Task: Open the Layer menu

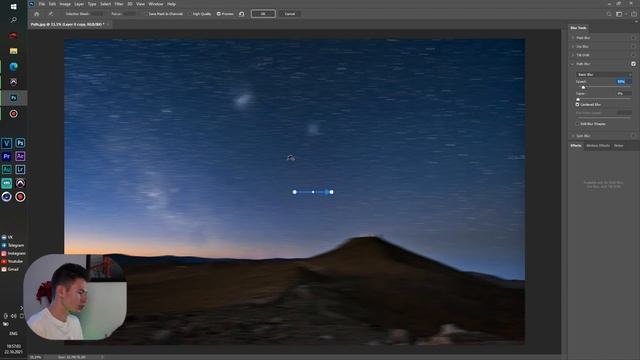Action: tap(79, 4)
